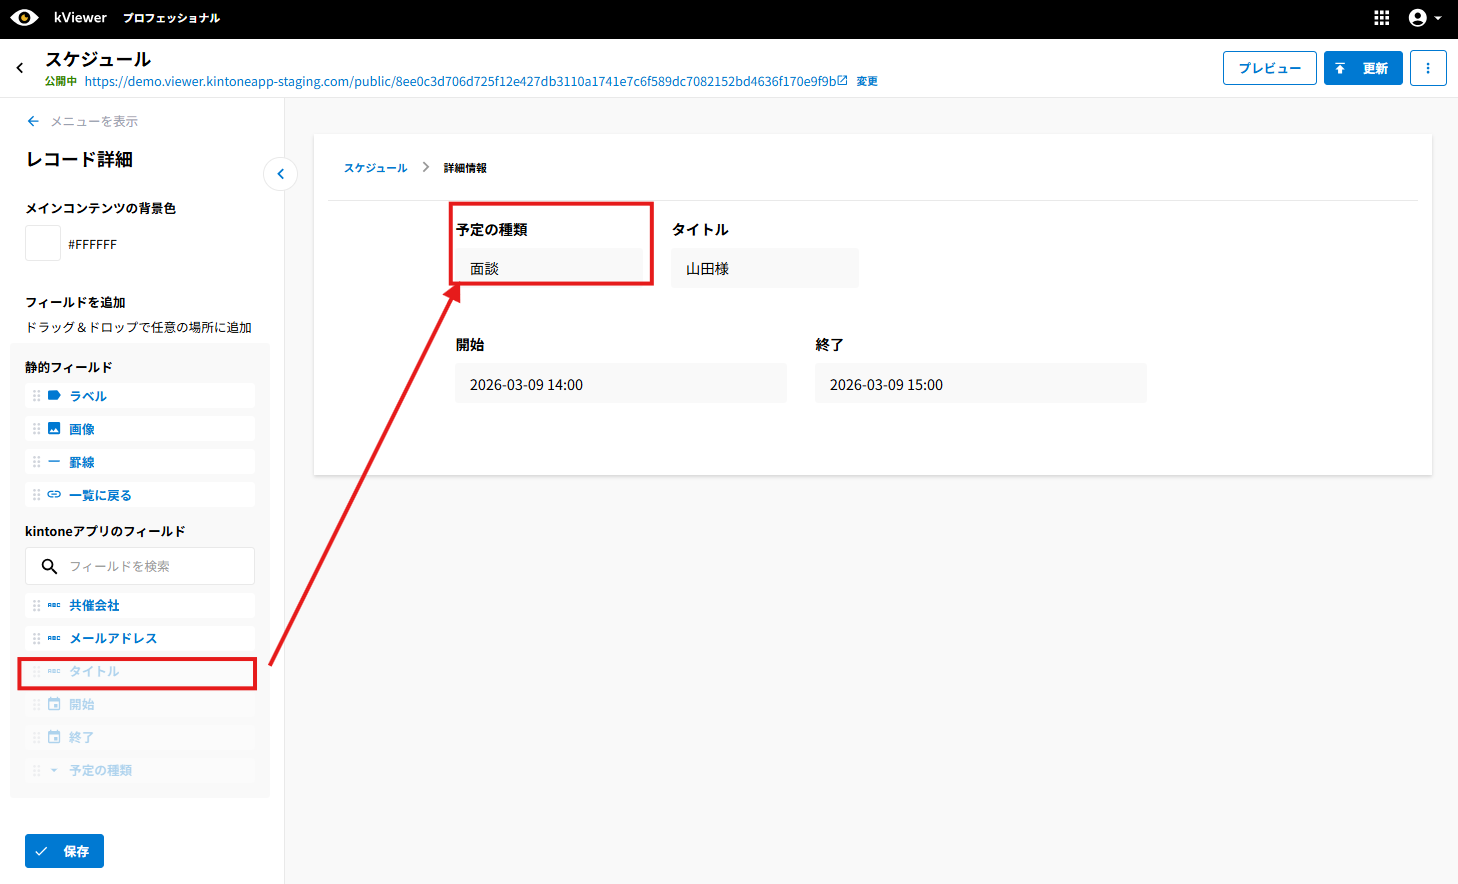Click スケジュール in the breadcrumb
This screenshot has width=1458, height=884.
375,168
